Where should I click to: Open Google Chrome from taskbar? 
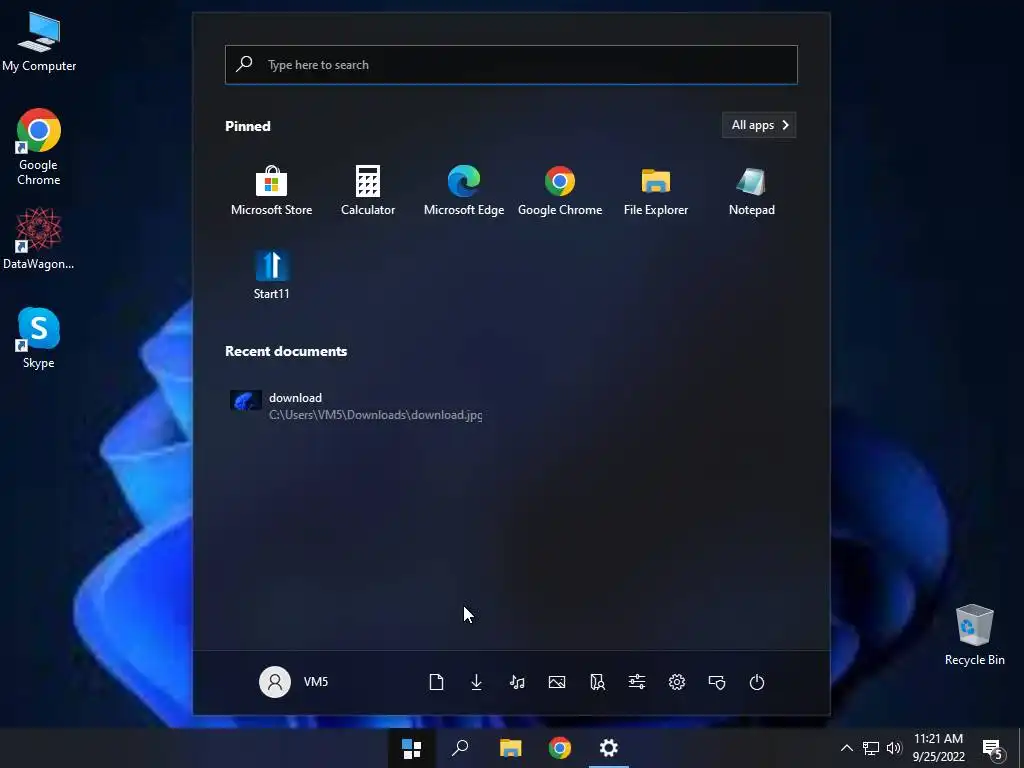pyautogui.click(x=560, y=748)
